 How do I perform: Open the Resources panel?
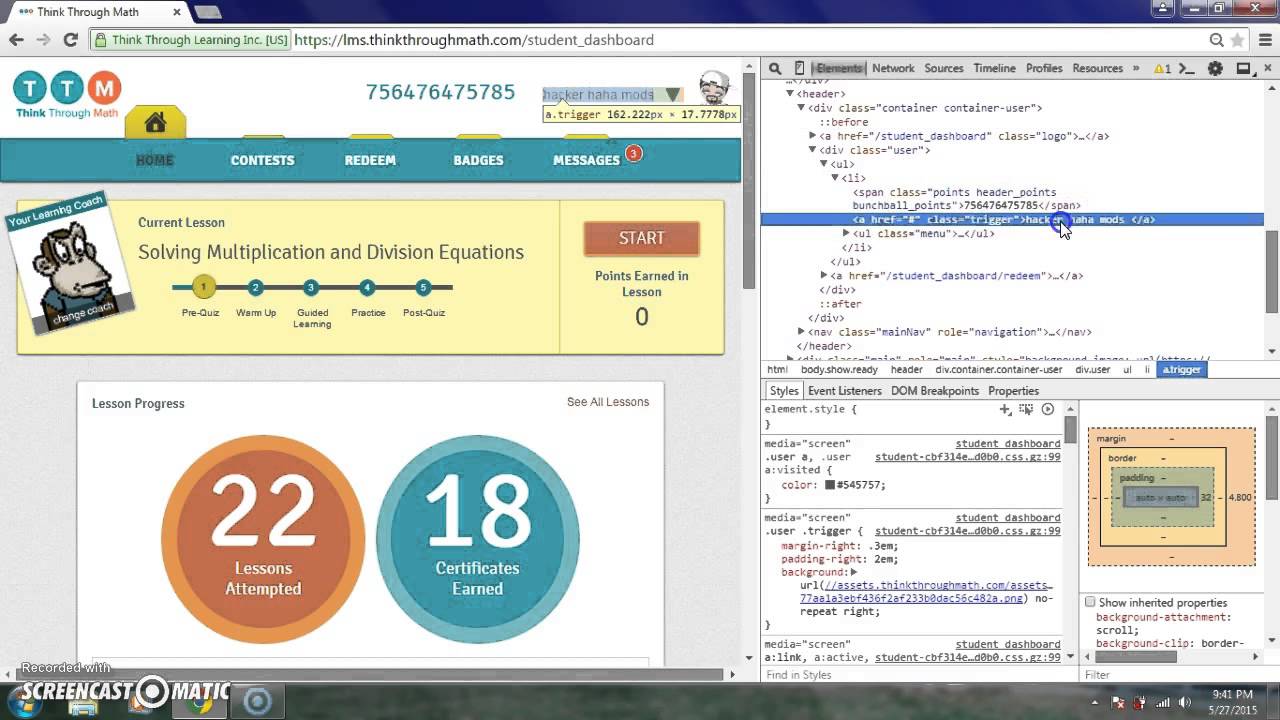point(1097,68)
